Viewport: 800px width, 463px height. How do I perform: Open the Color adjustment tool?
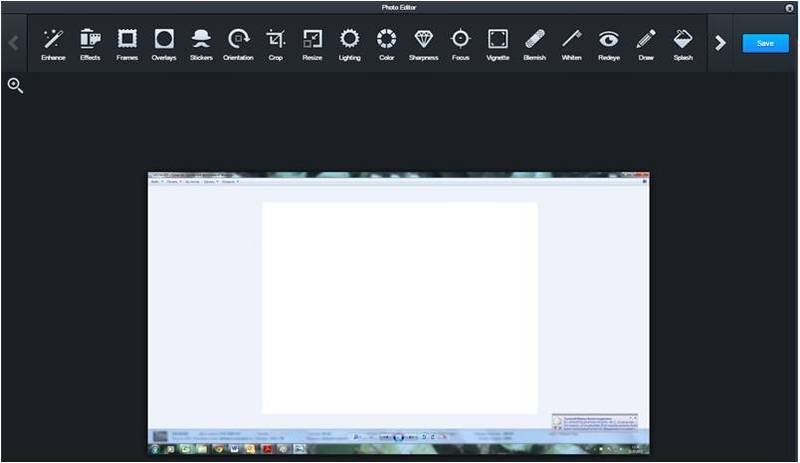pos(386,41)
